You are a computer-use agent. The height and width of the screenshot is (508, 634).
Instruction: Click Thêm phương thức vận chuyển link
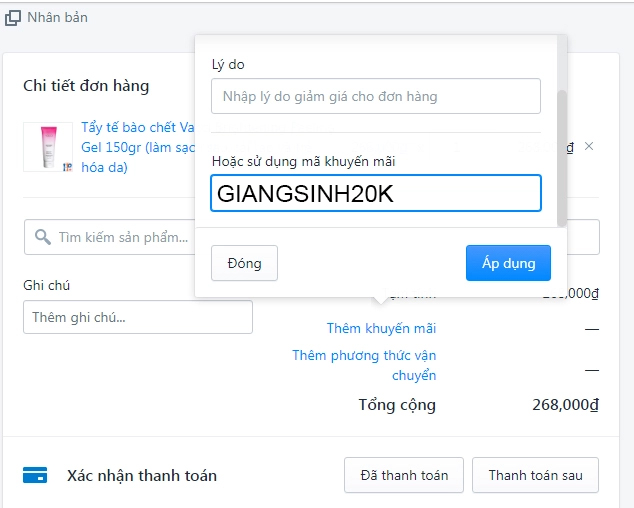364,365
